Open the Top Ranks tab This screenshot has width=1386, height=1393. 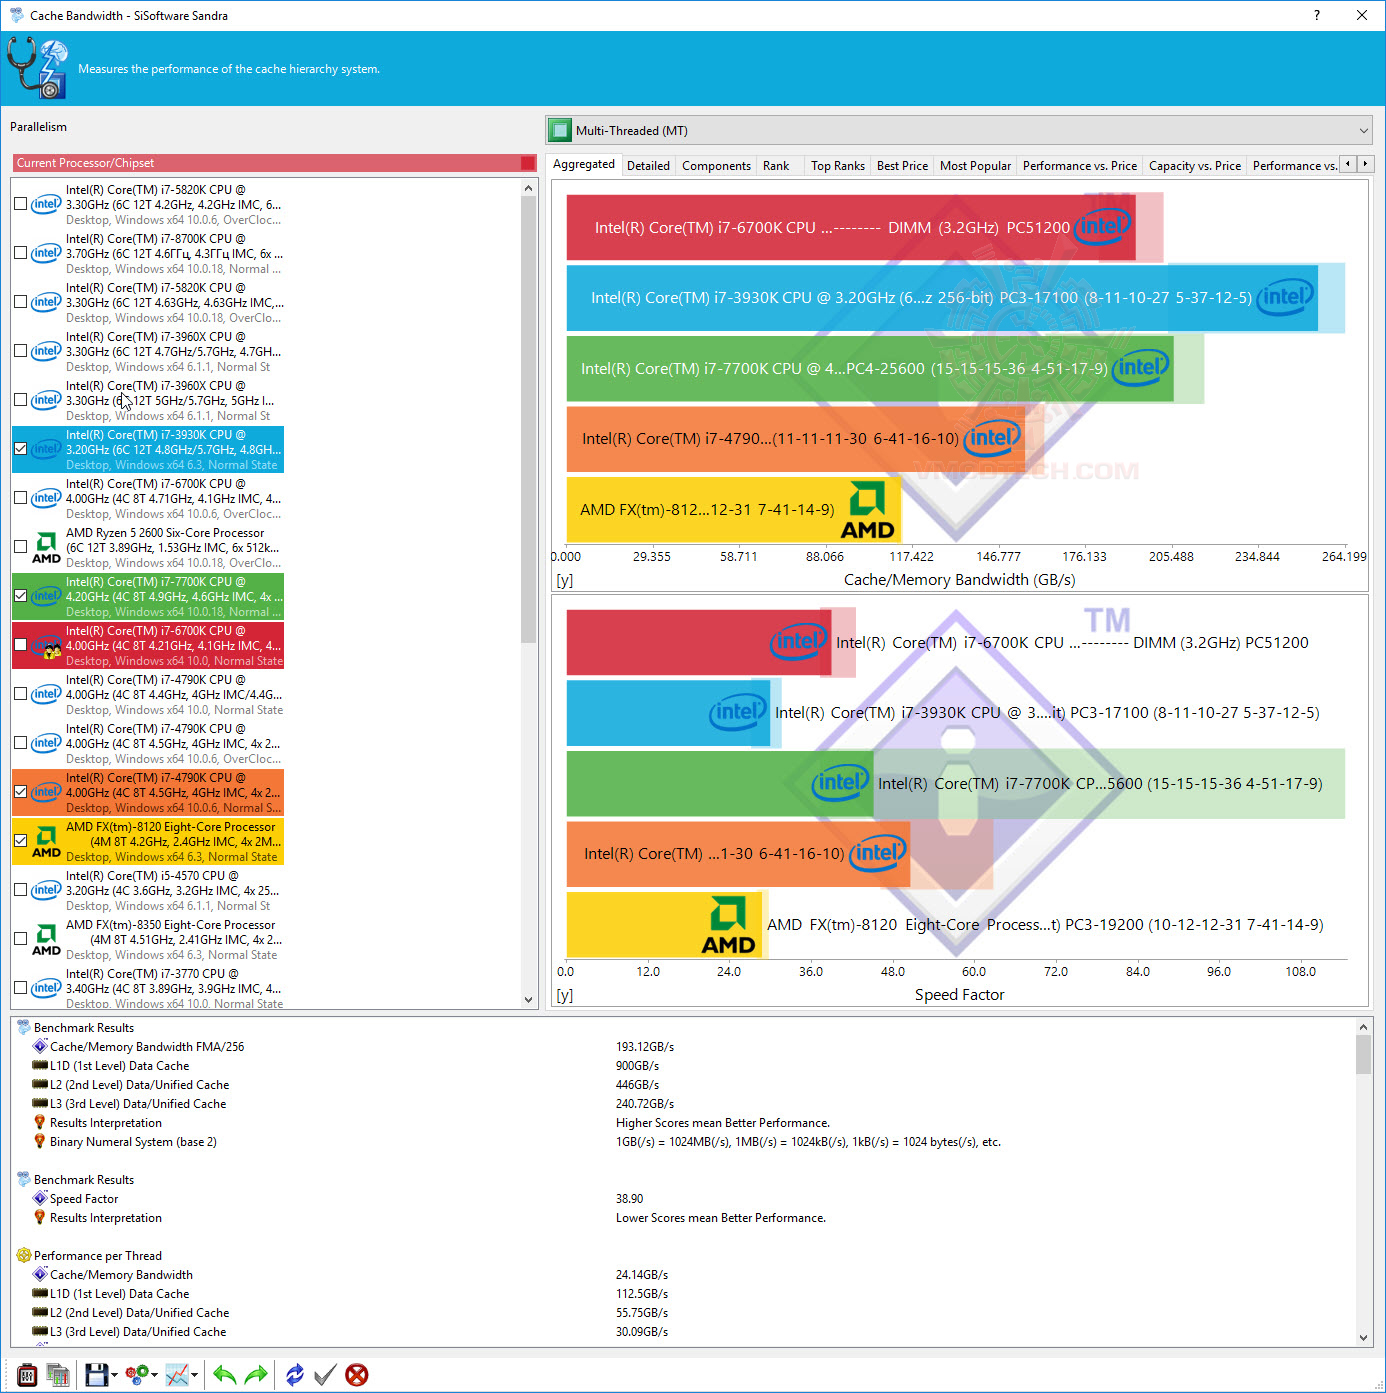click(838, 166)
